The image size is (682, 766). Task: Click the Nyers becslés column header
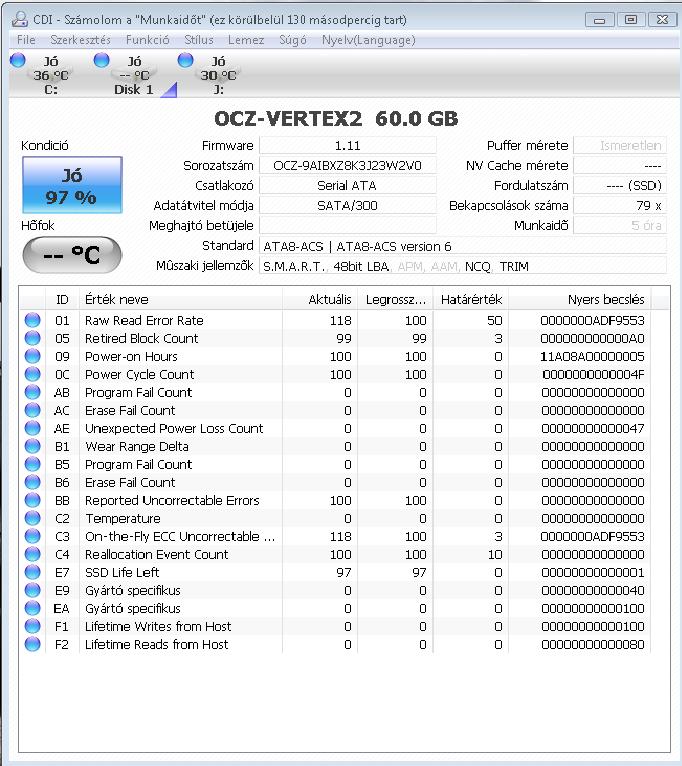(x=579, y=299)
